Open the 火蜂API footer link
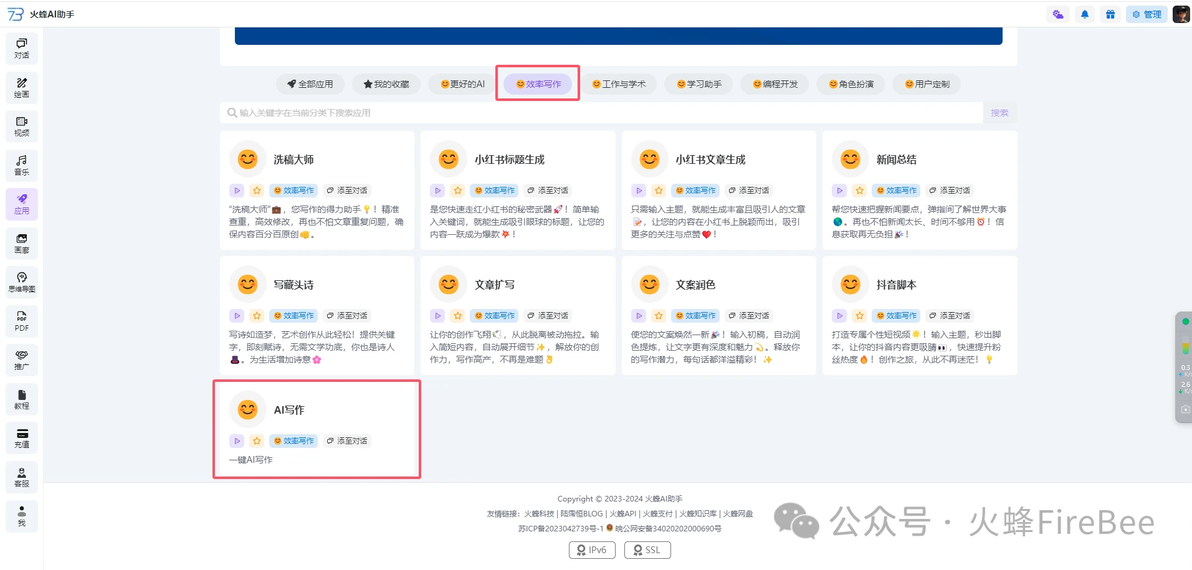 coord(623,514)
